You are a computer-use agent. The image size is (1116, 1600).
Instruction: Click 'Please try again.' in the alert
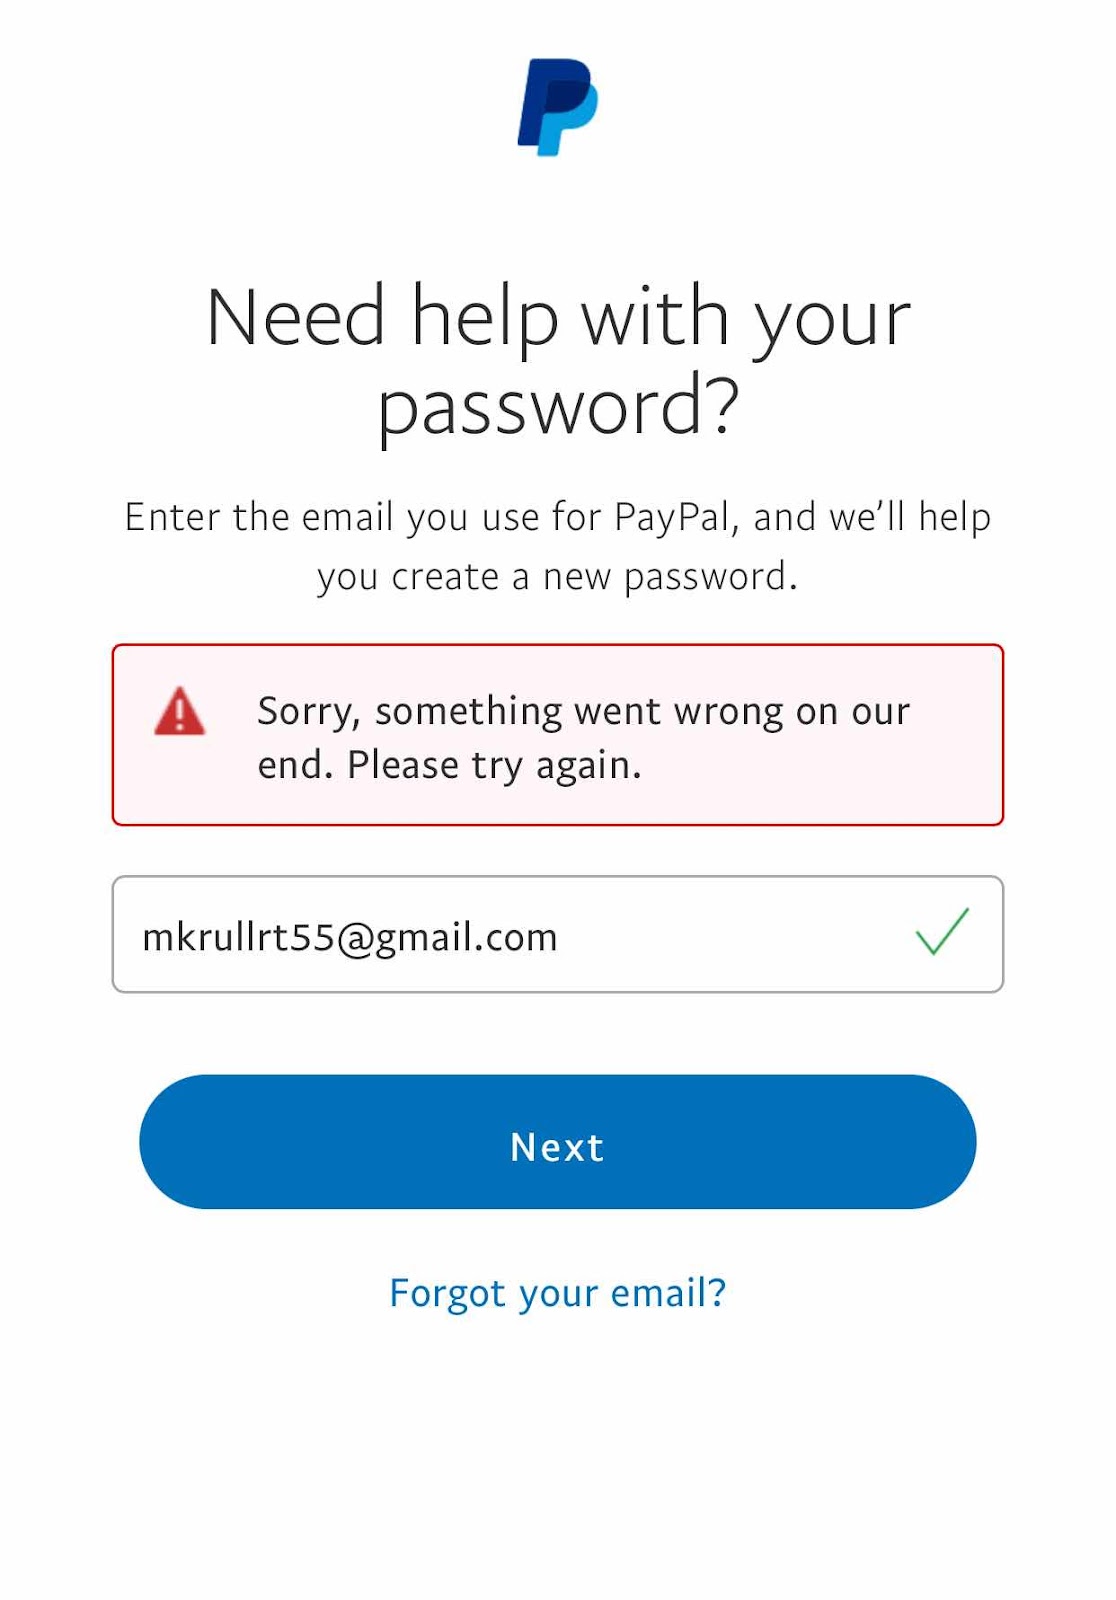[x=494, y=766]
